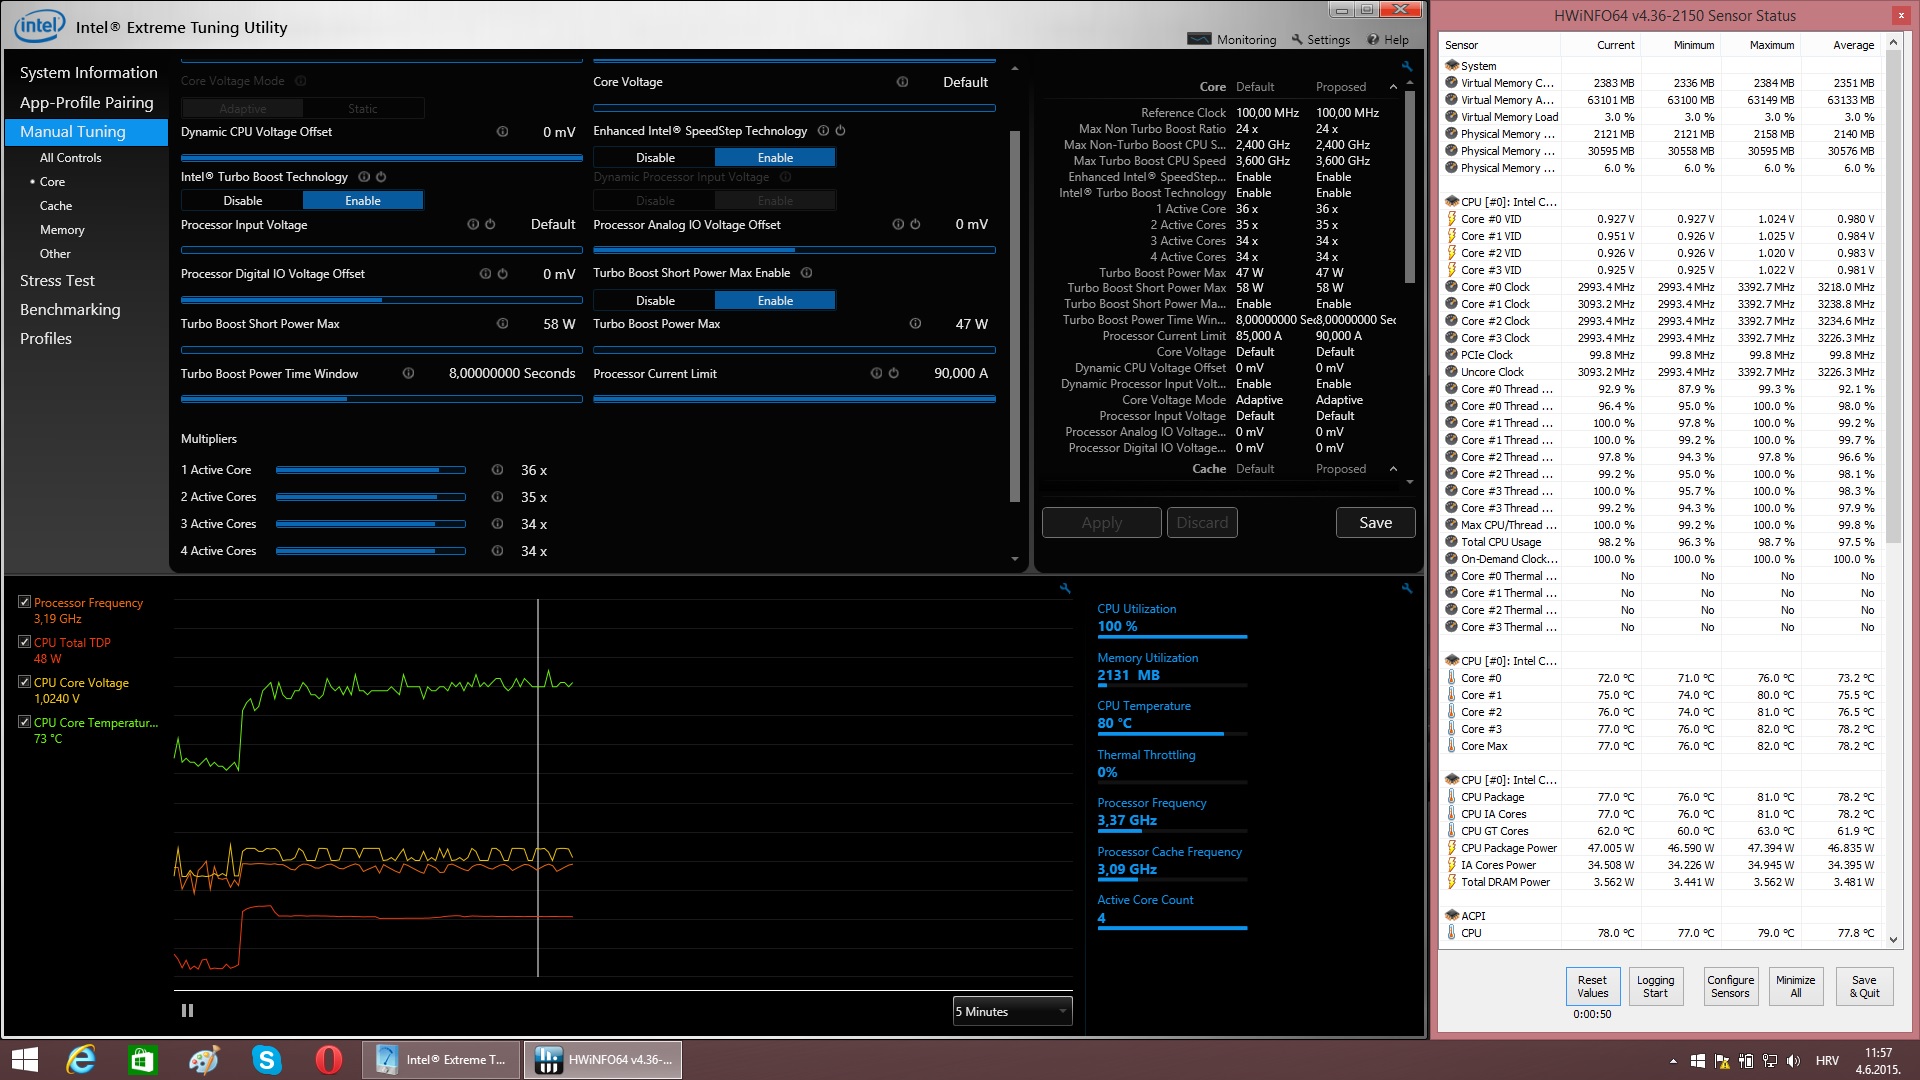This screenshot has width=1920, height=1080.
Task: Open Paint icon on taskbar
Action: click(x=204, y=1060)
